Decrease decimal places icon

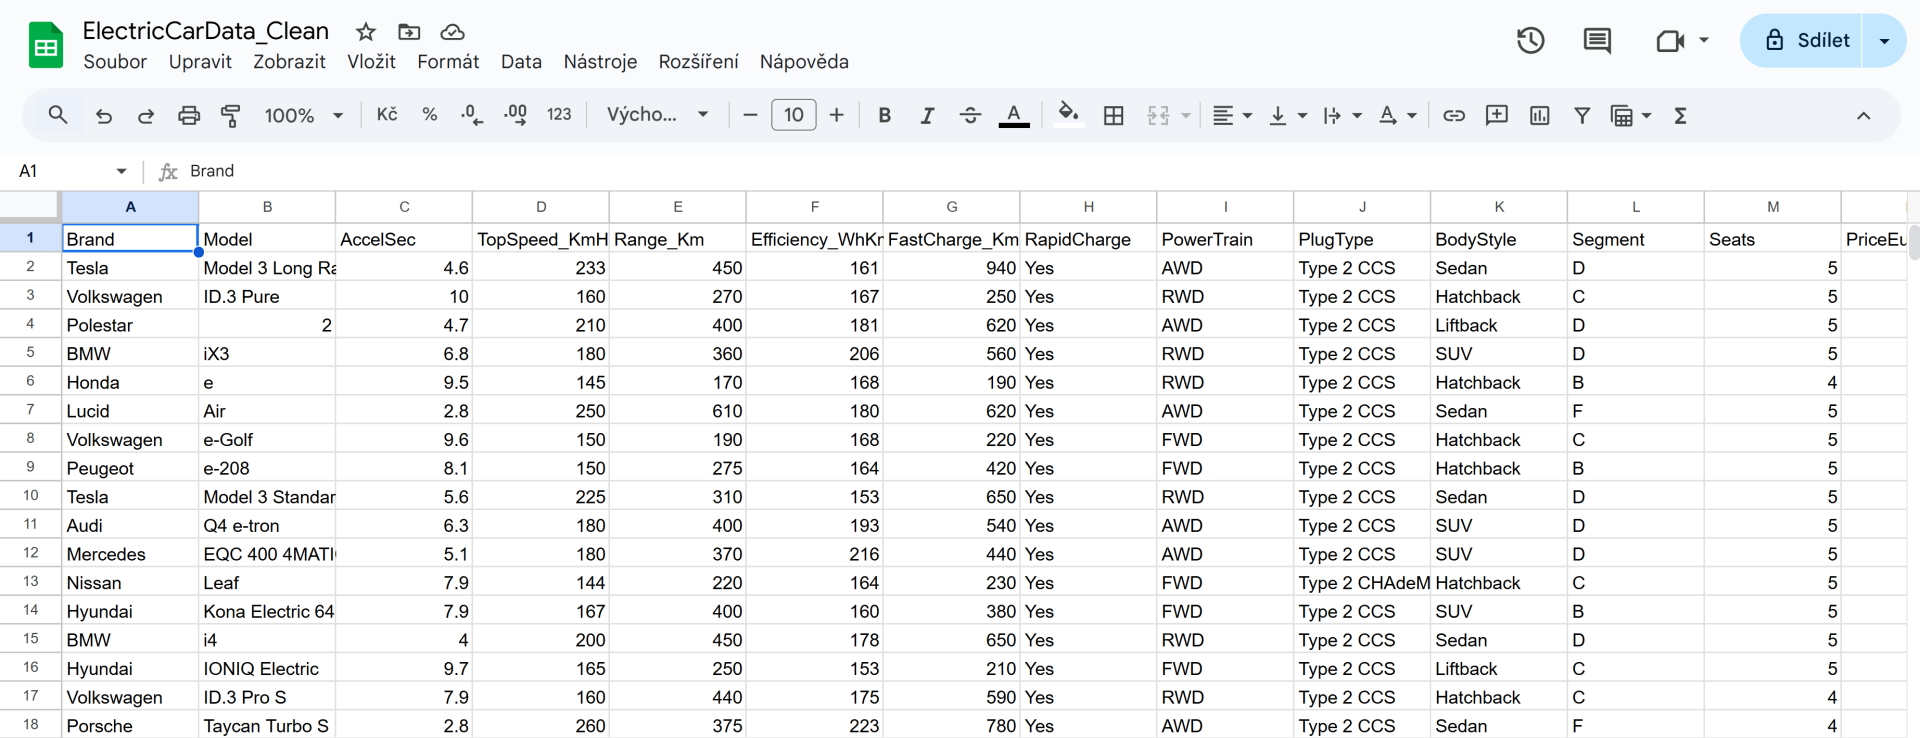tap(472, 115)
